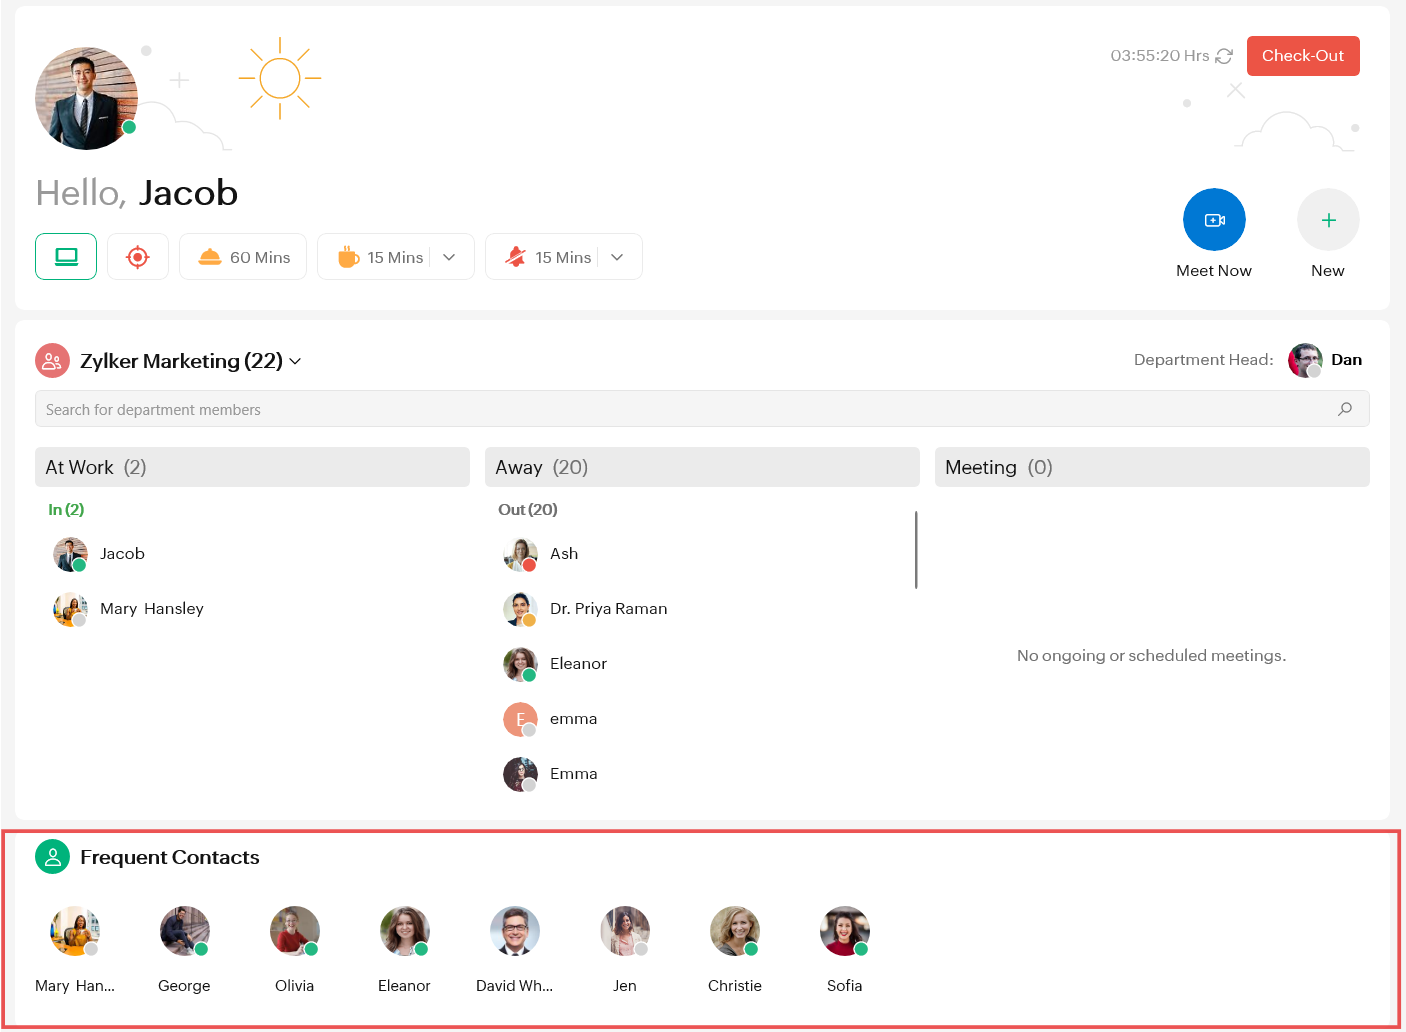Select the At Work (2) column header

point(252,467)
